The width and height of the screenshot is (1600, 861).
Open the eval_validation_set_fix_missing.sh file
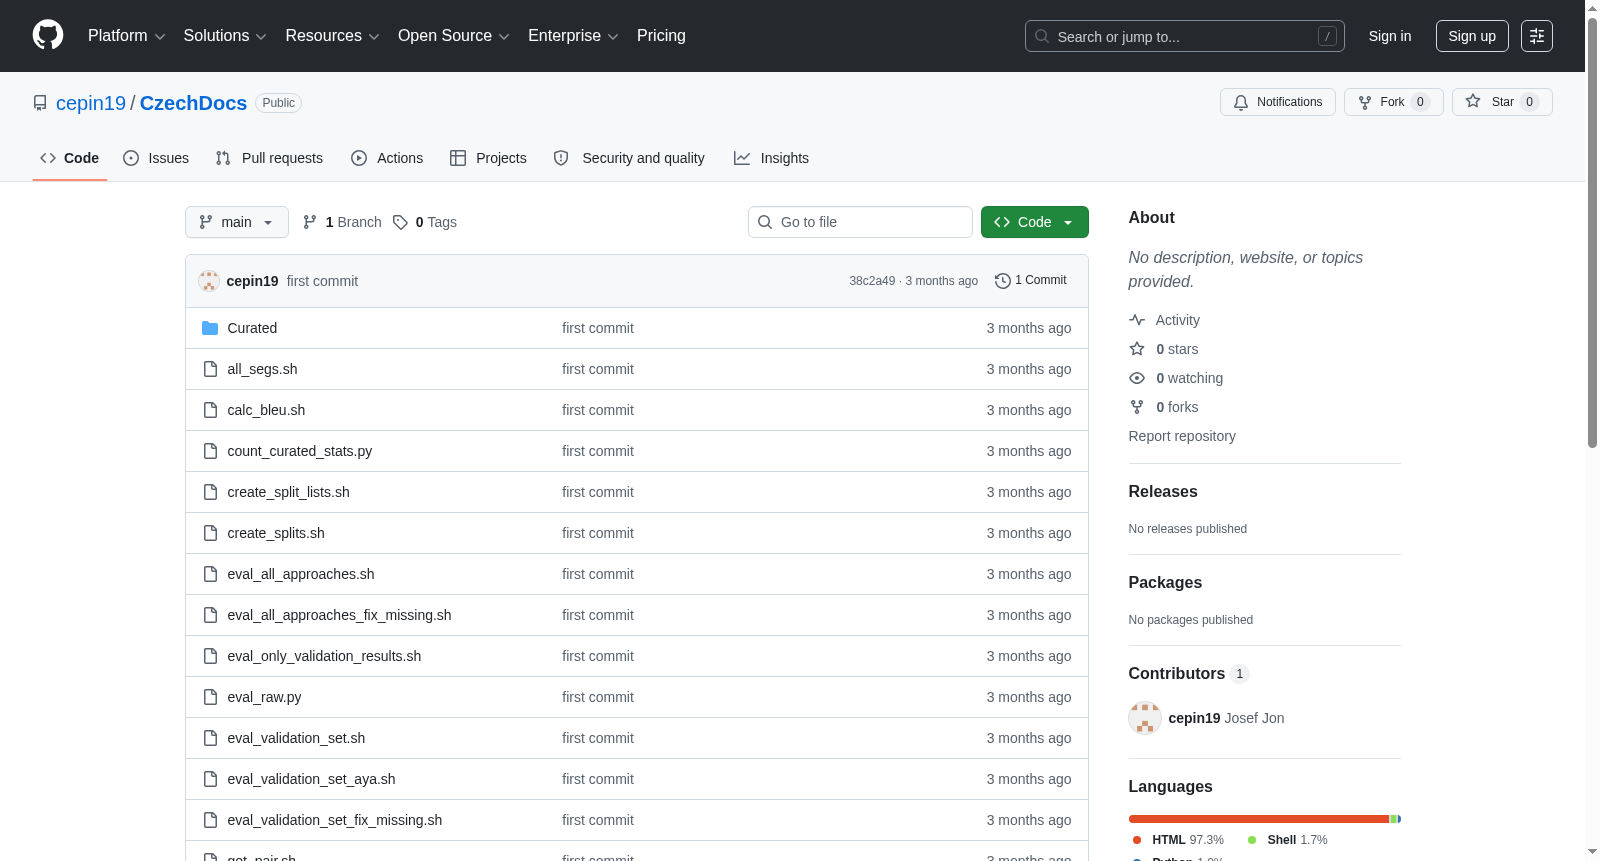335,820
